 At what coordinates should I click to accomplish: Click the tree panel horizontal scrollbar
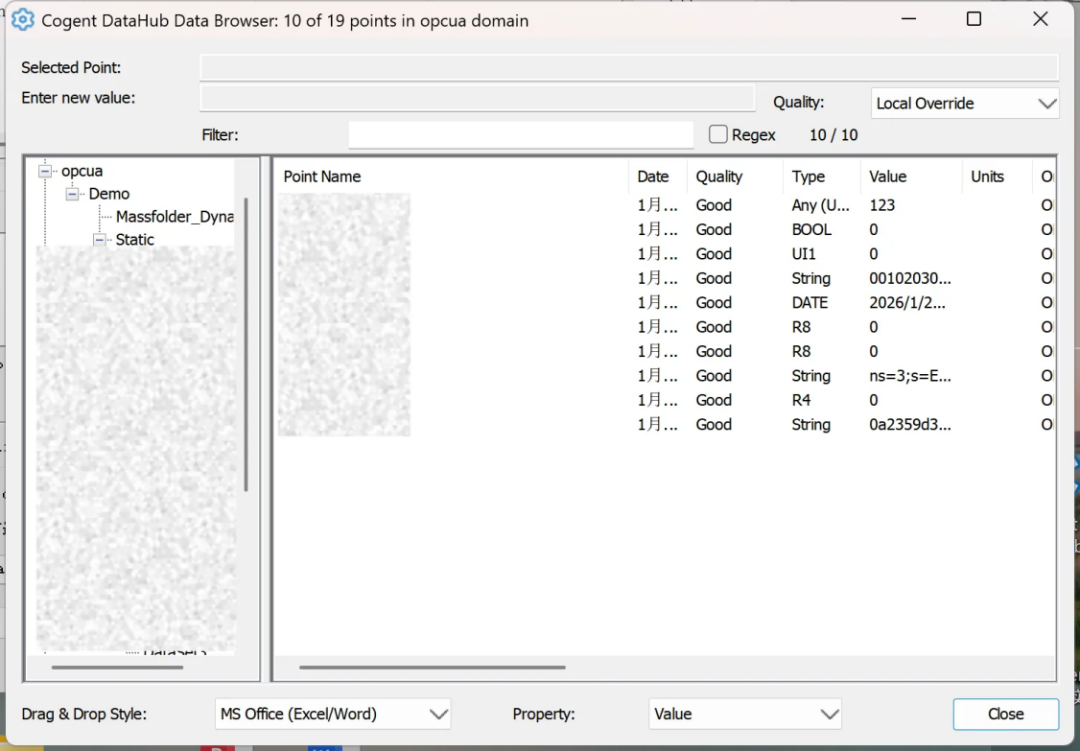[117, 667]
